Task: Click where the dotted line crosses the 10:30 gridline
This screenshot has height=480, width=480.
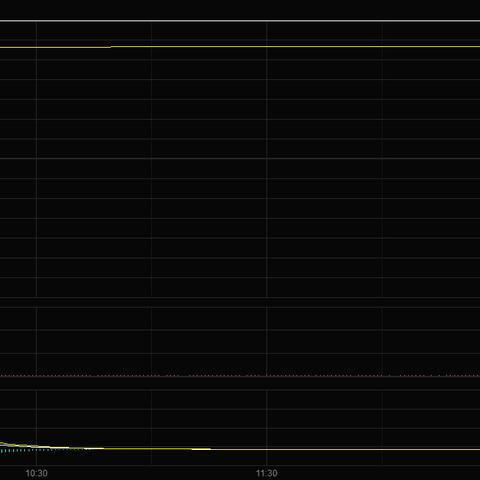Action: (x=36, y=376)
